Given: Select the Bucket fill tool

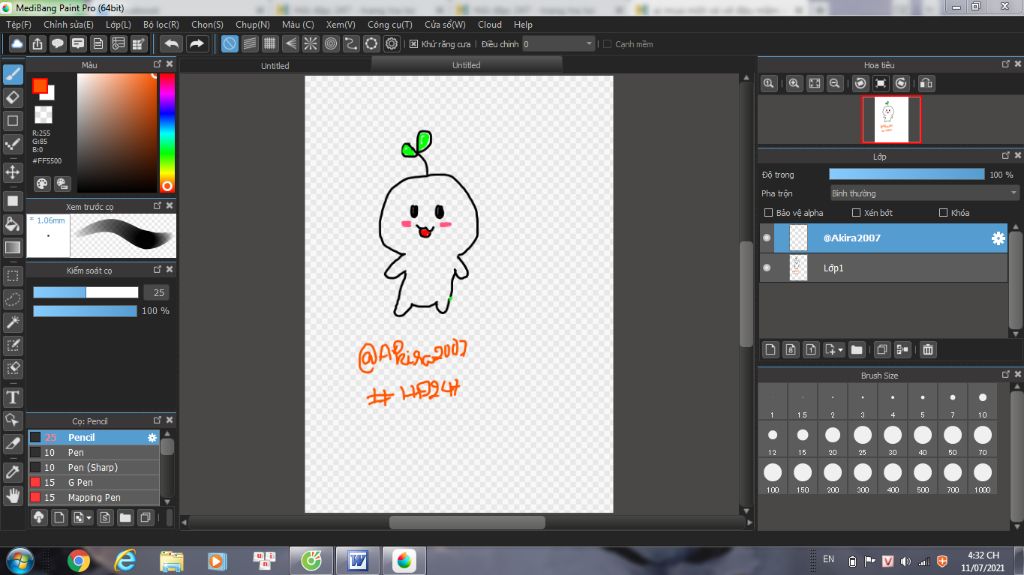Looking at the screenshot, I should (13, 224).
